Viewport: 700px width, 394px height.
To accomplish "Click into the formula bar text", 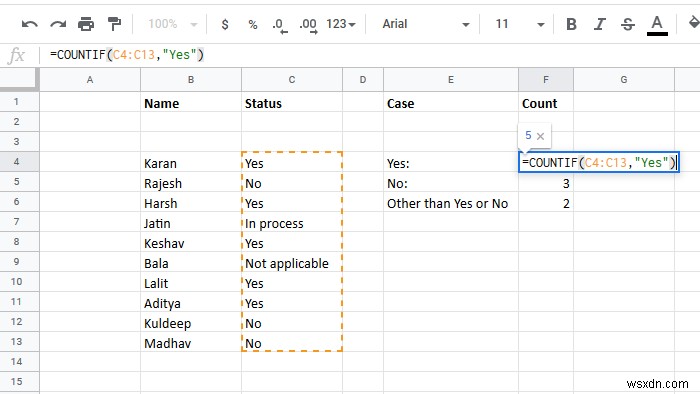I will (127, 55).
